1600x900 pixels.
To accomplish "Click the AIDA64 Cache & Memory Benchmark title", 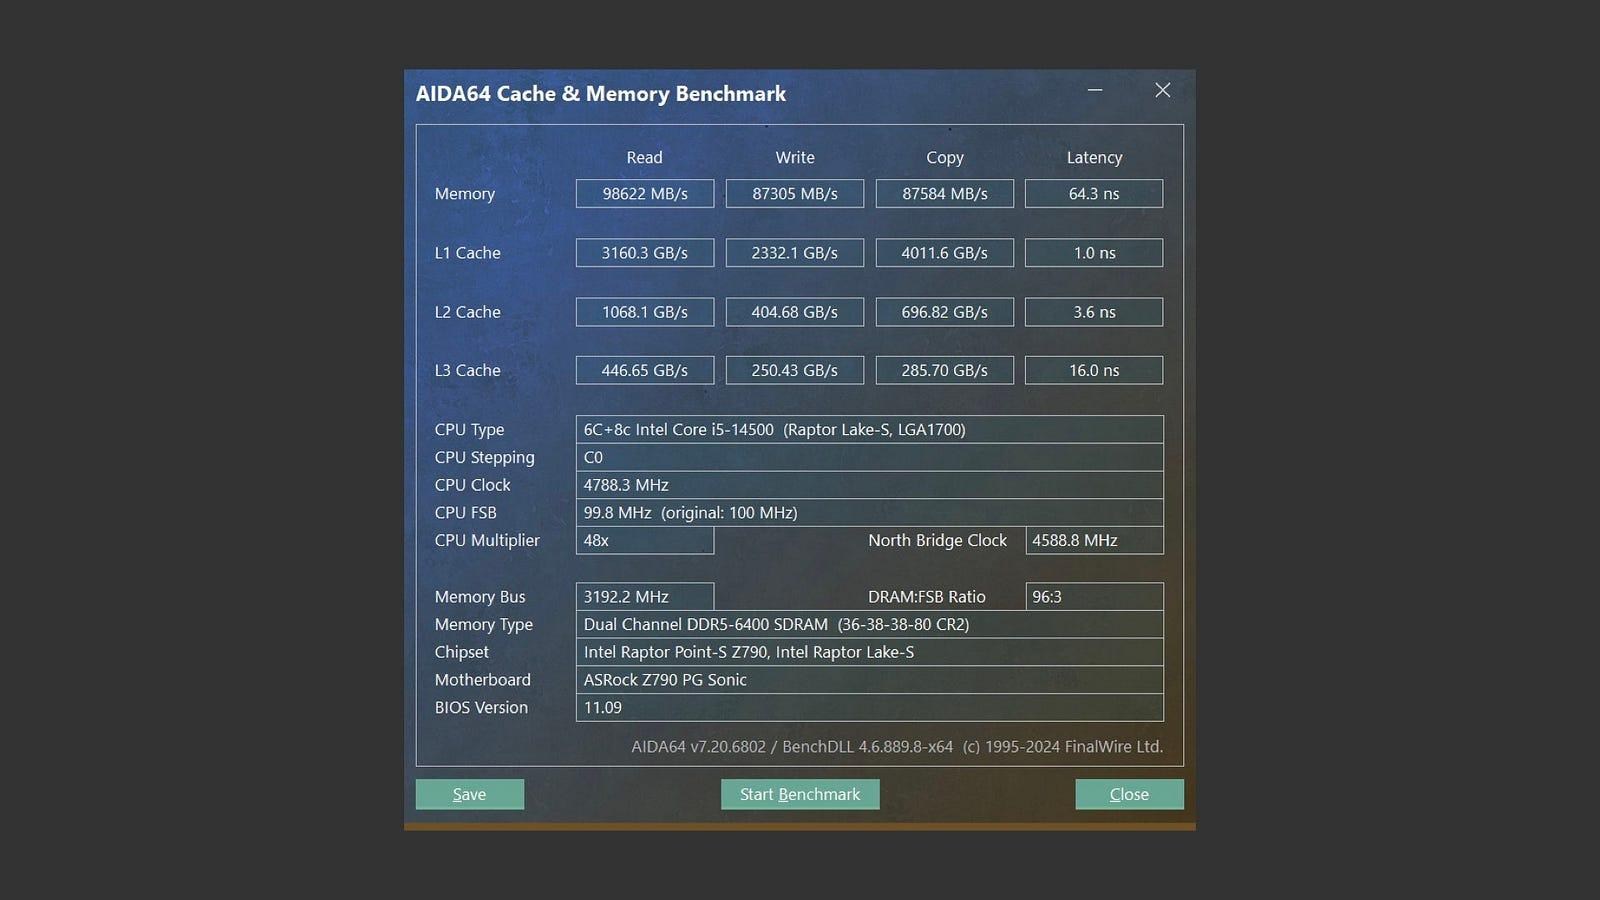I will 601,93.
